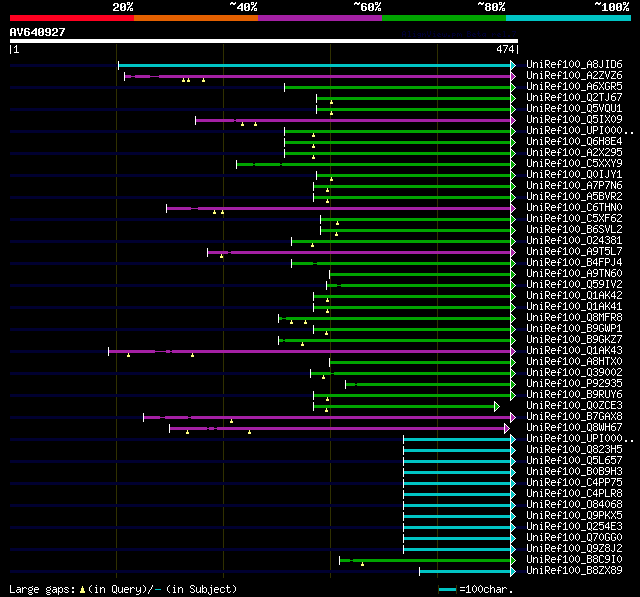Select the UniRef100_Q70GG0 label
Screen dimensions: 640x597
tap(574, 538)
